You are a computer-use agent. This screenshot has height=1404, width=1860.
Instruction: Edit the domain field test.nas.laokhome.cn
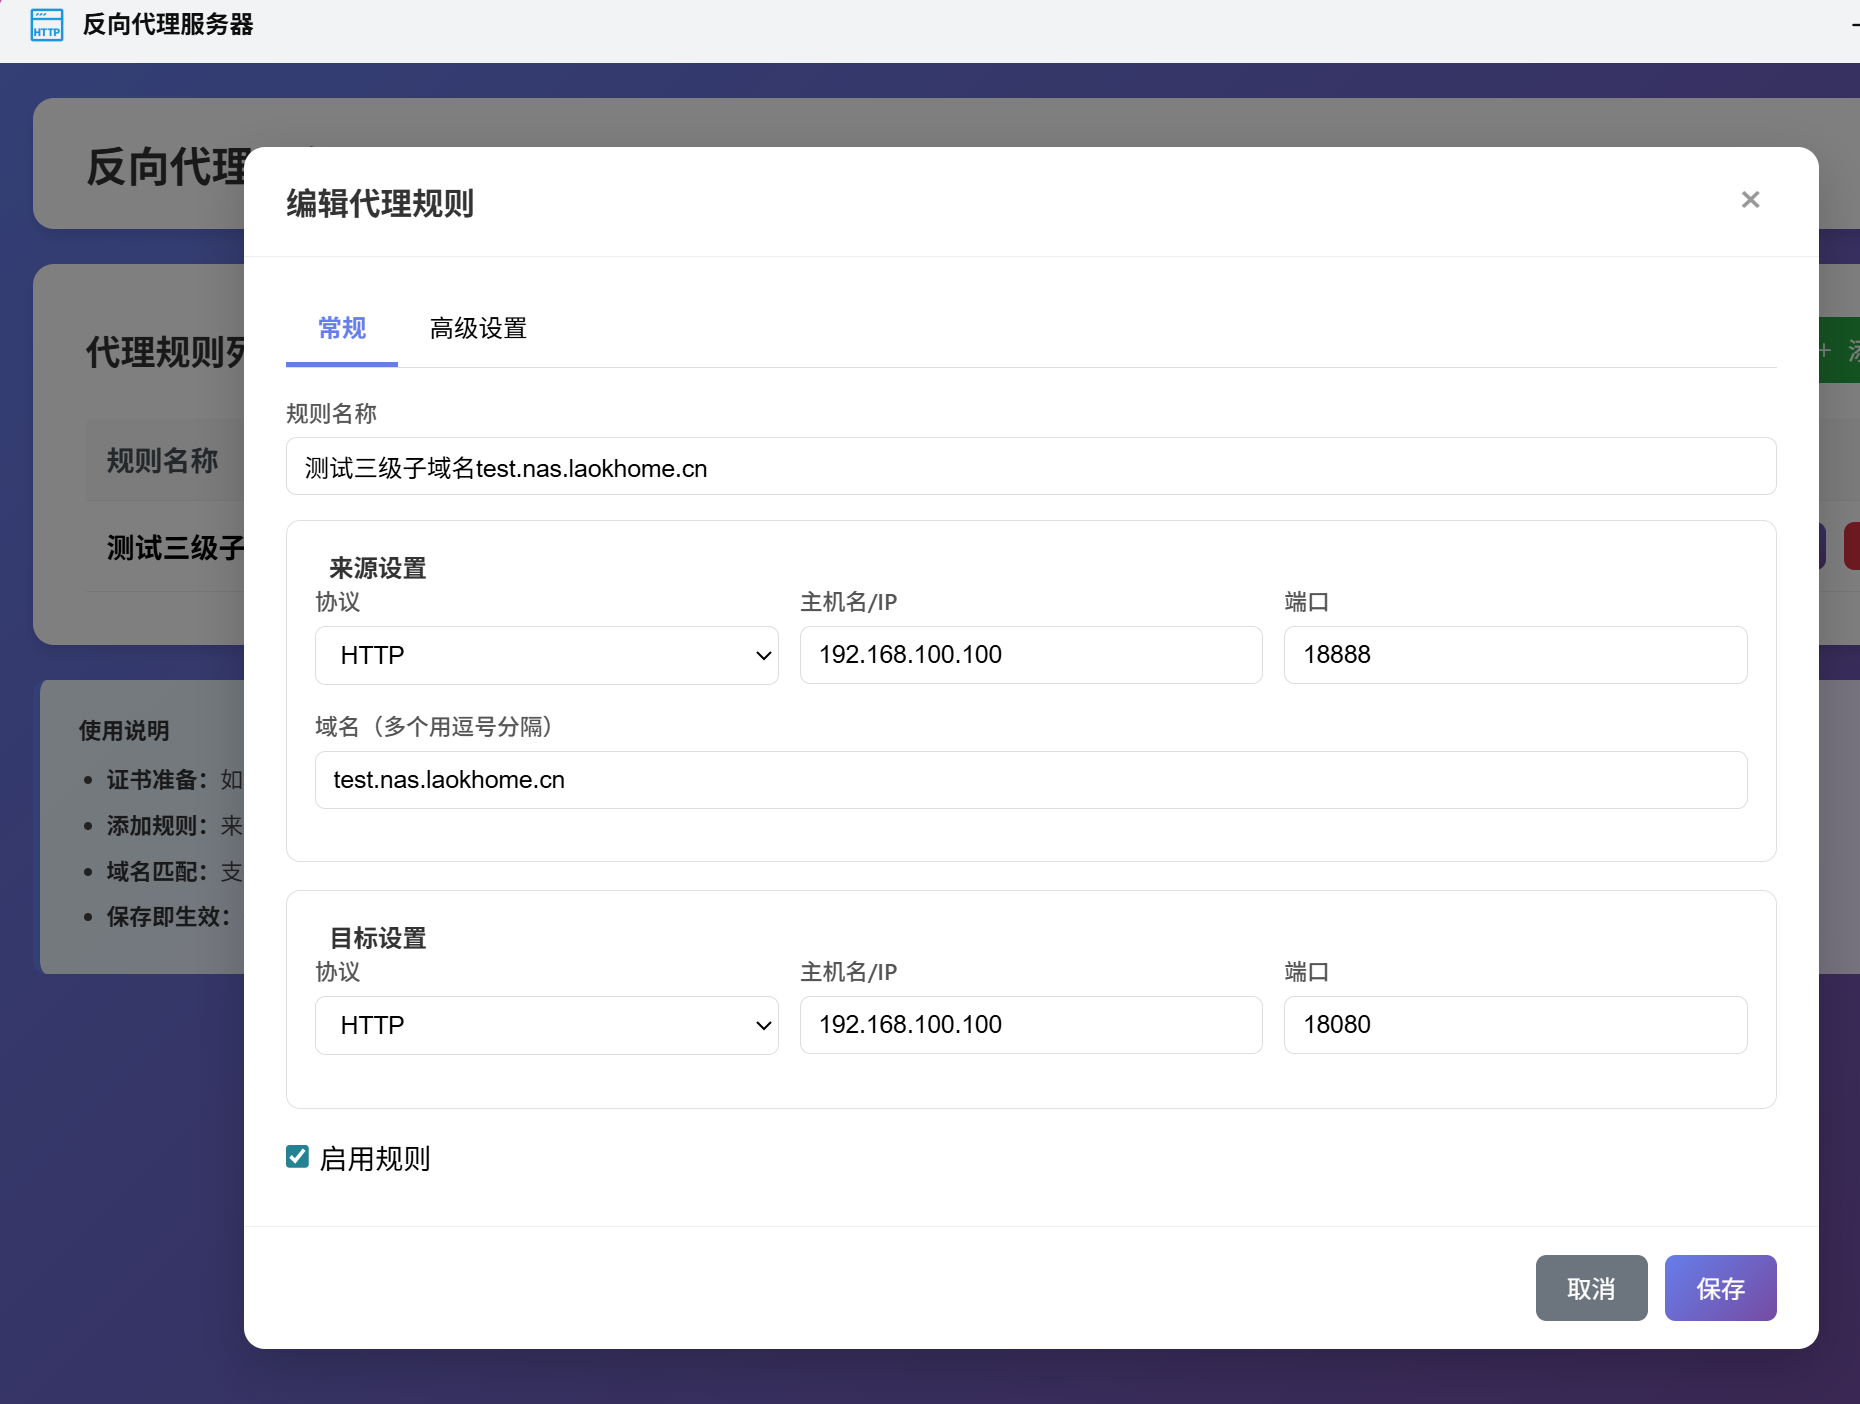(x=1031, y=780)
